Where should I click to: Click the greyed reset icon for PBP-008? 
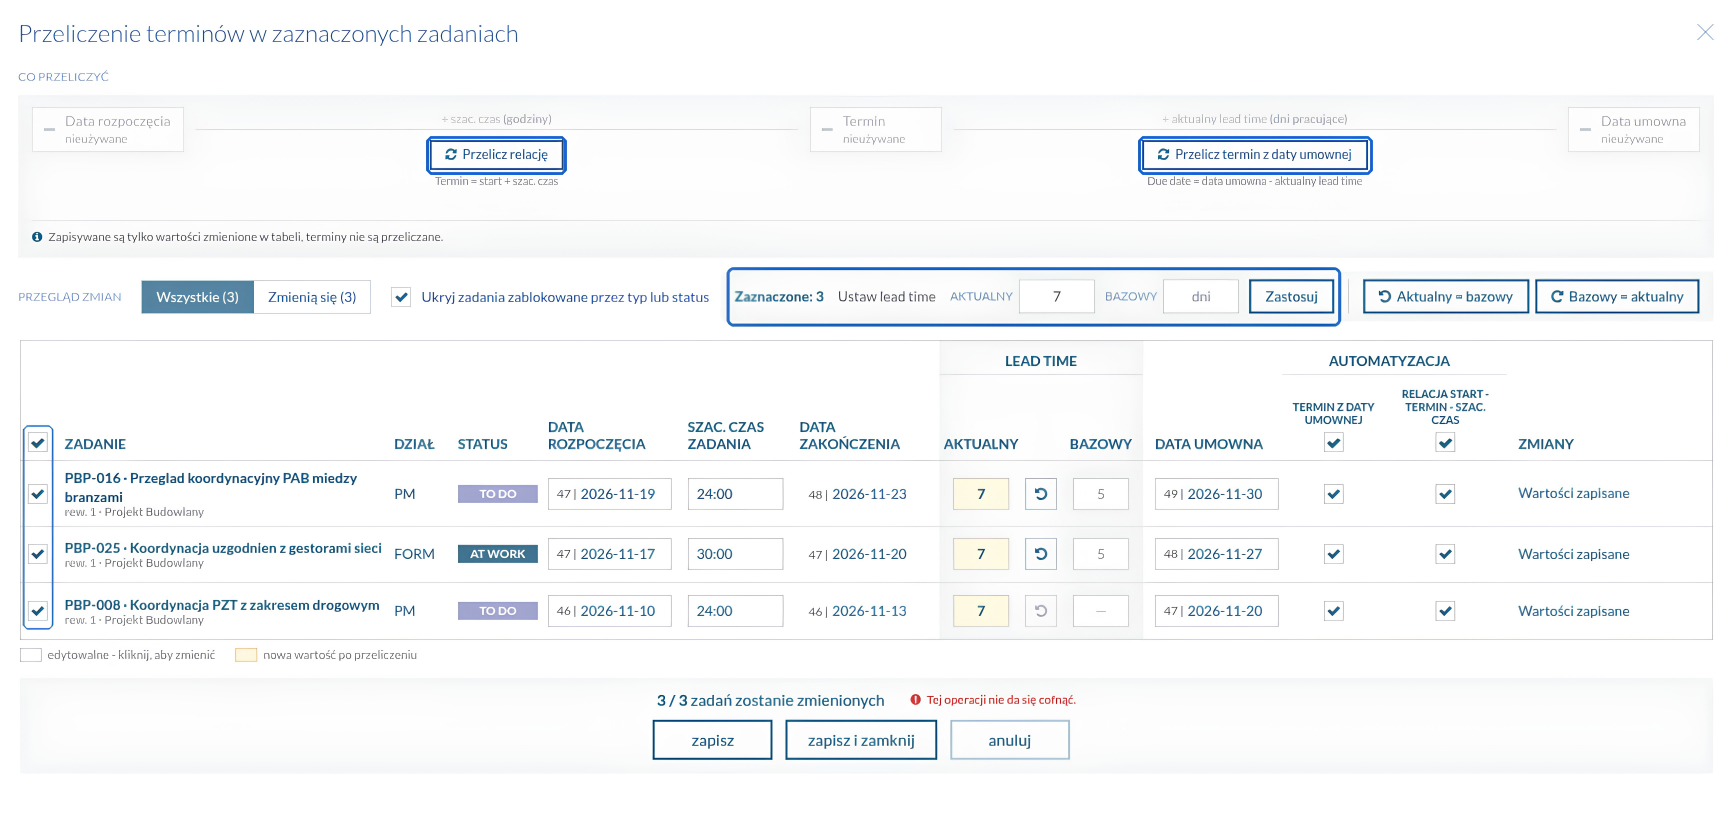[x=1041, y=611]
